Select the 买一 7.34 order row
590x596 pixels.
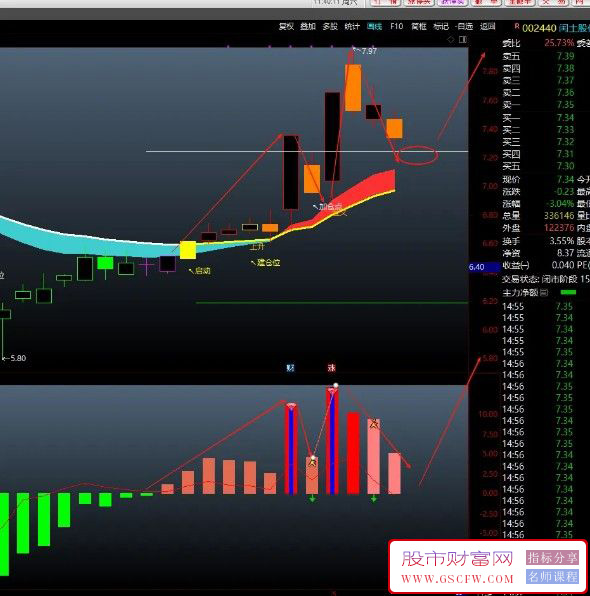coord(538,118)
